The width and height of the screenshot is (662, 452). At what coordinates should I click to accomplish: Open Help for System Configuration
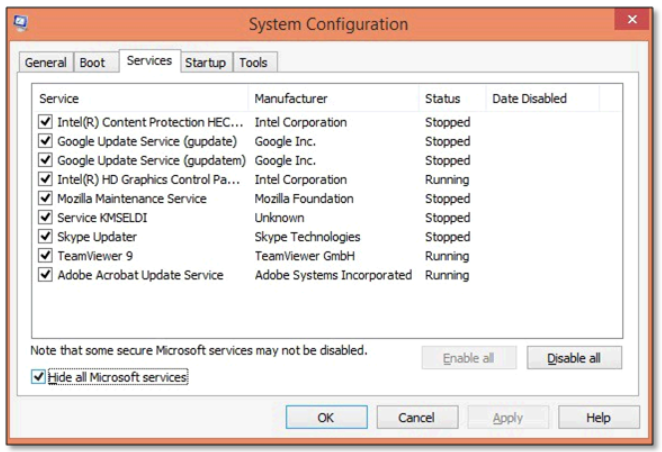pos(598,418)
